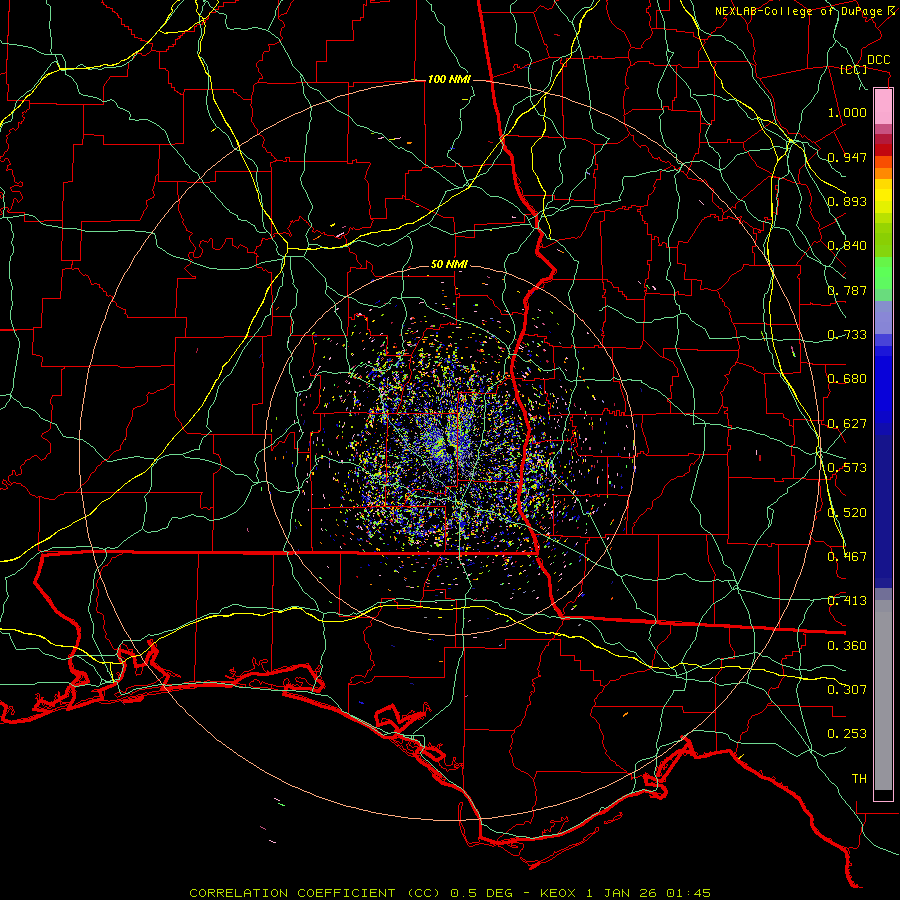Click the pink color band near 1.000
900x900 pixels.
point(883,107)
